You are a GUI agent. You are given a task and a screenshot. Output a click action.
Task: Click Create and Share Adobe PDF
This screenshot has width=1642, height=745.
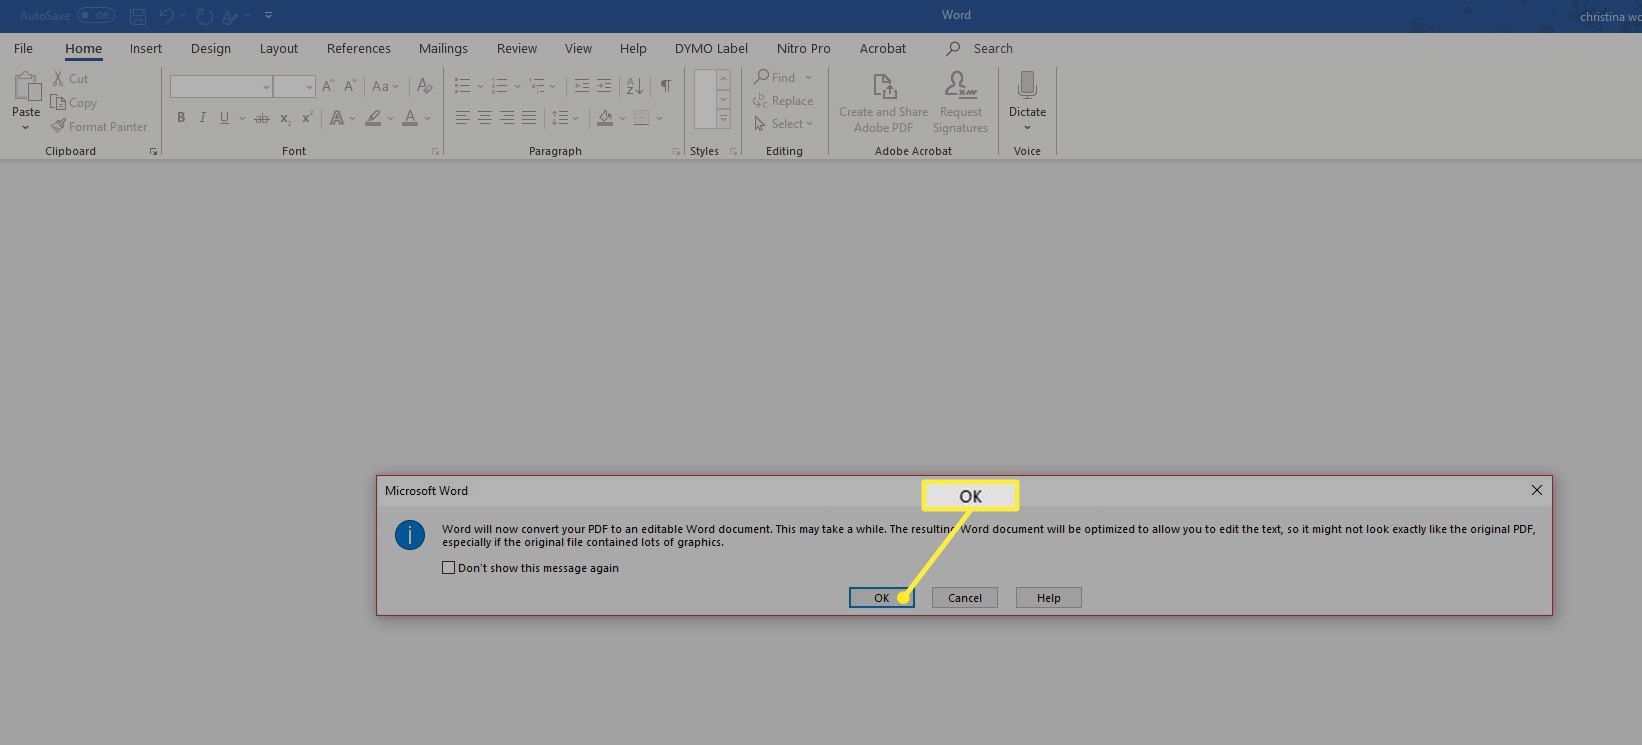point(883,103)
